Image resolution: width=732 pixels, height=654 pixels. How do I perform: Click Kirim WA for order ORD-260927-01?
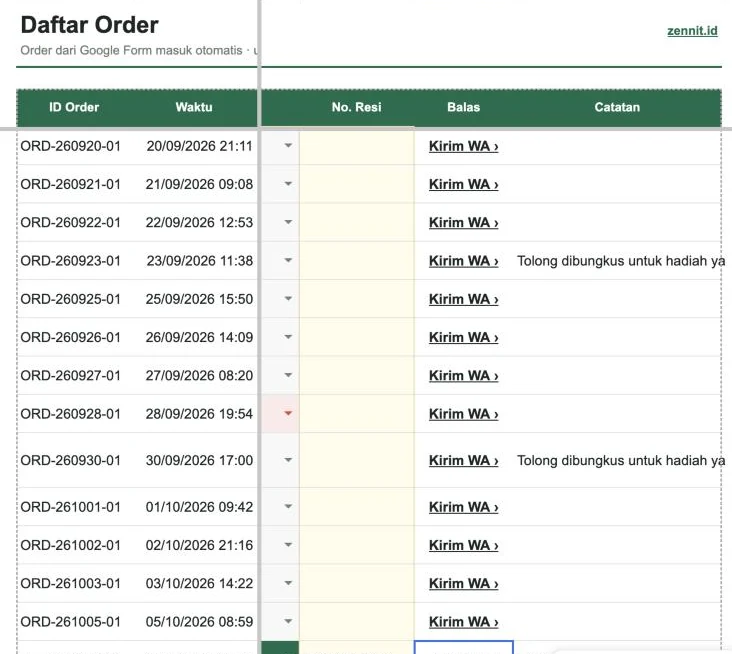pyautogui.click(x=464, y=376)
